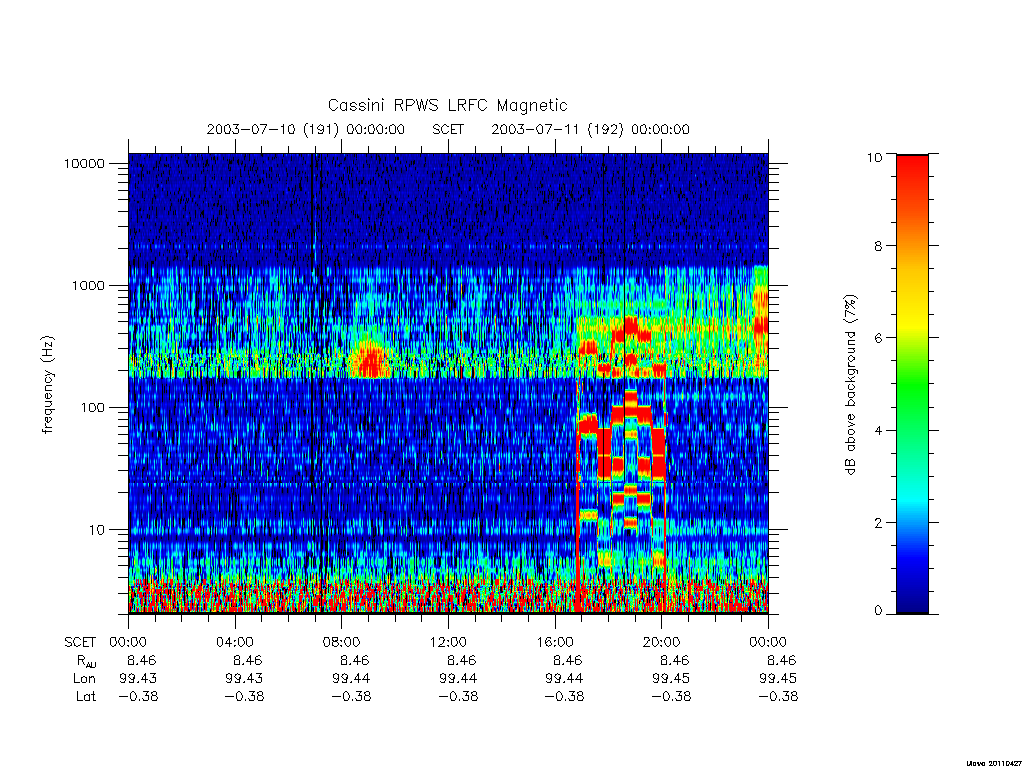This screenshot has height=768, width=1024.
Task: Click the "16:00" time axis label
Action: [555, 643]
